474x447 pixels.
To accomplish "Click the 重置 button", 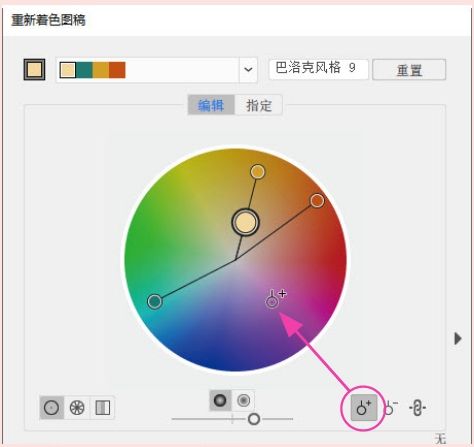I will pos(409,70).
